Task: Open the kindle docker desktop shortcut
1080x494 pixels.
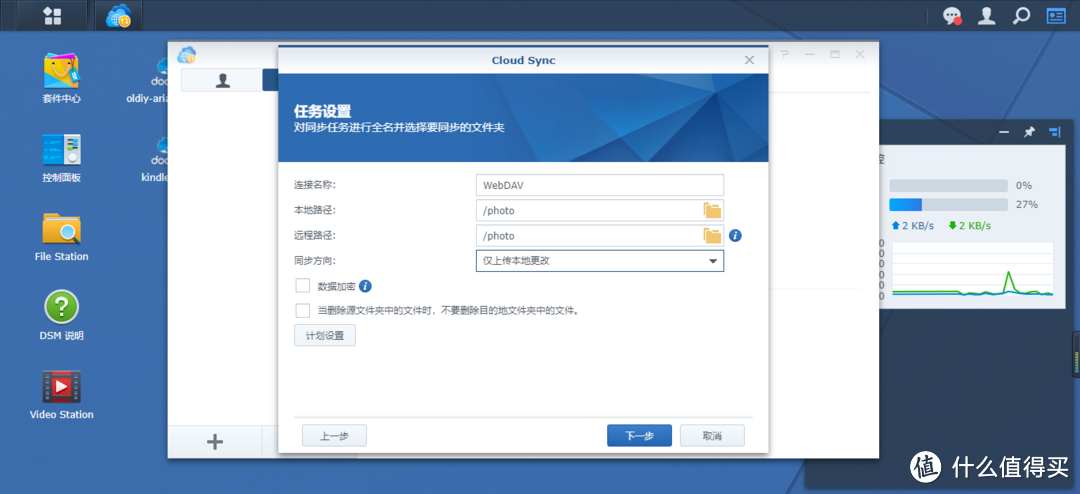Action: 155,158
